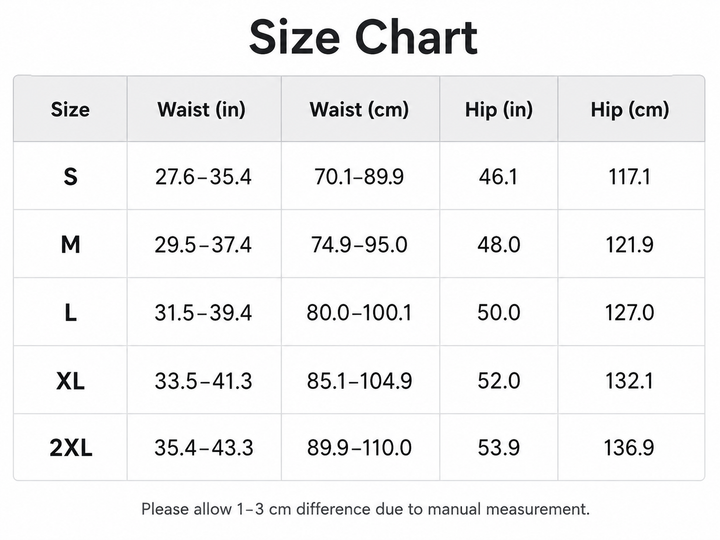Select hip inches value 48.0
The image size is (720, 540).
[x=499, y=244]
